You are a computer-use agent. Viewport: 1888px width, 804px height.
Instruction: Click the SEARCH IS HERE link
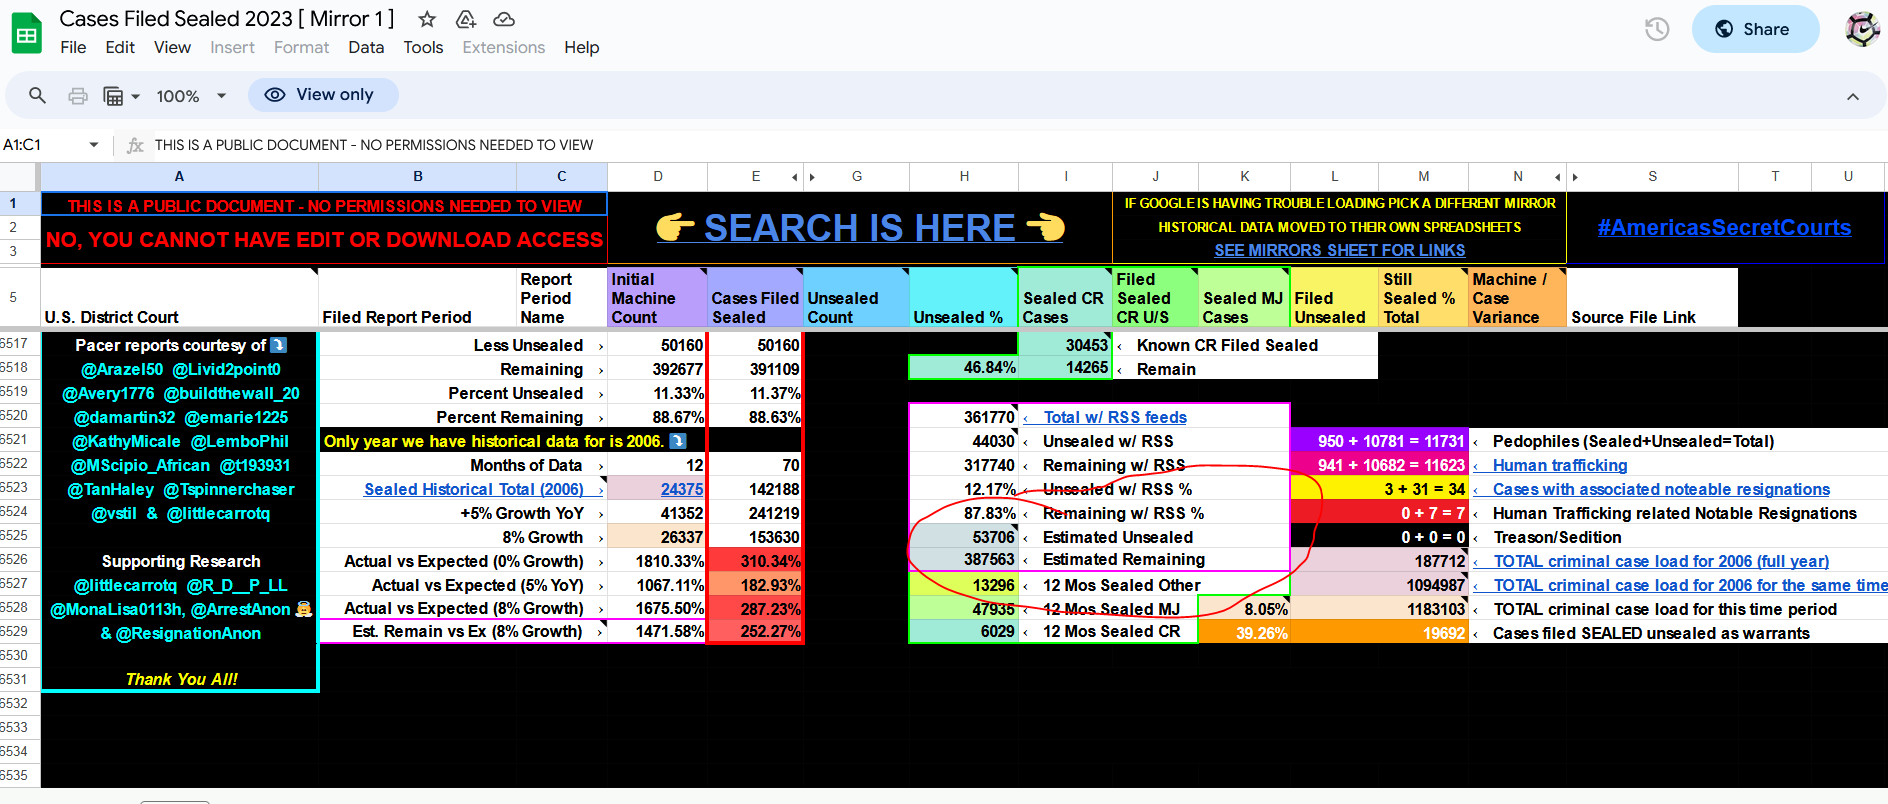click(860, 228)
